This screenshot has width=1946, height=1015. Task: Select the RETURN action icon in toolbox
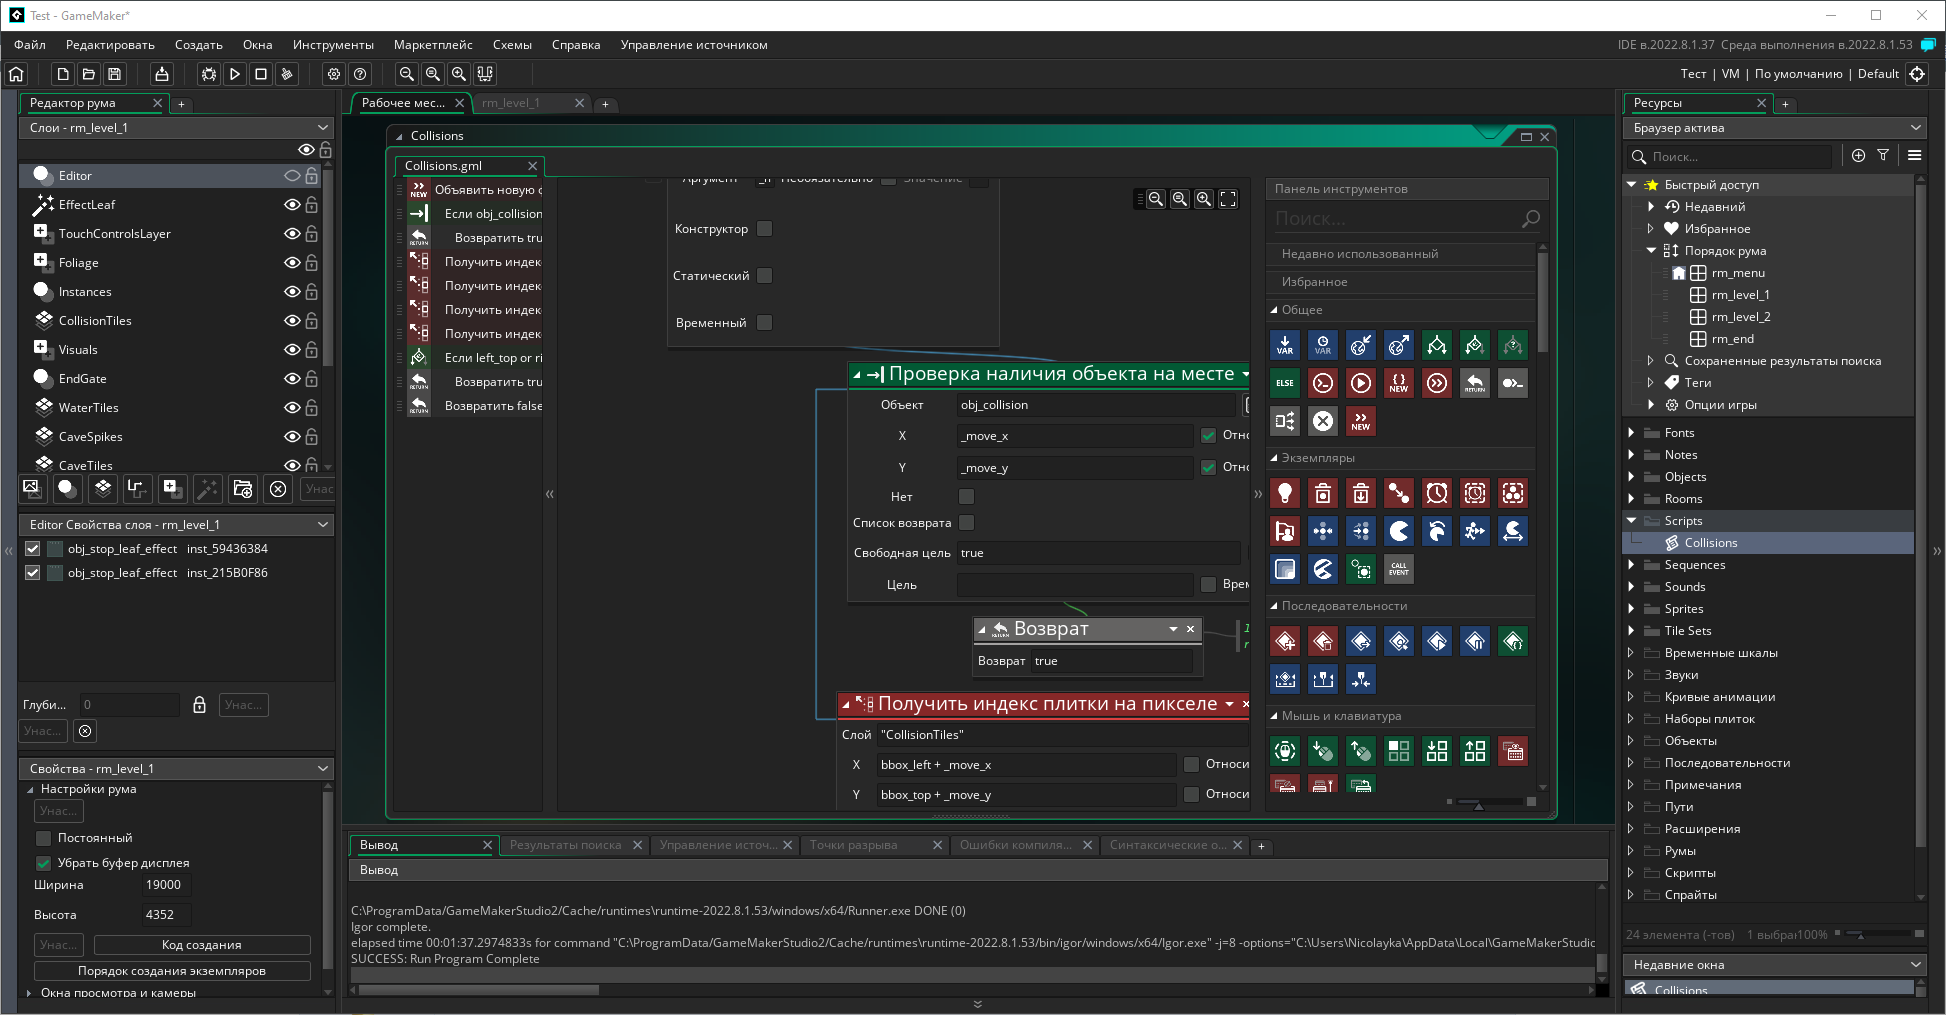coord(1475,383)
